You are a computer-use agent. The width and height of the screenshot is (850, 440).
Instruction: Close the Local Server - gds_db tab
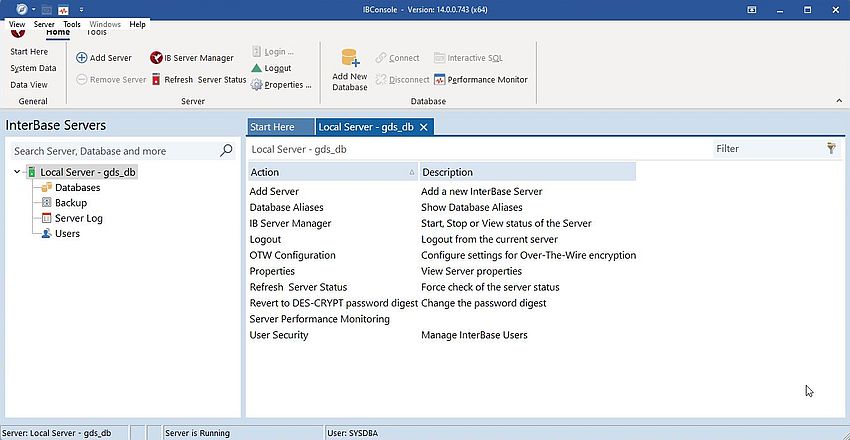coord(424,127)
